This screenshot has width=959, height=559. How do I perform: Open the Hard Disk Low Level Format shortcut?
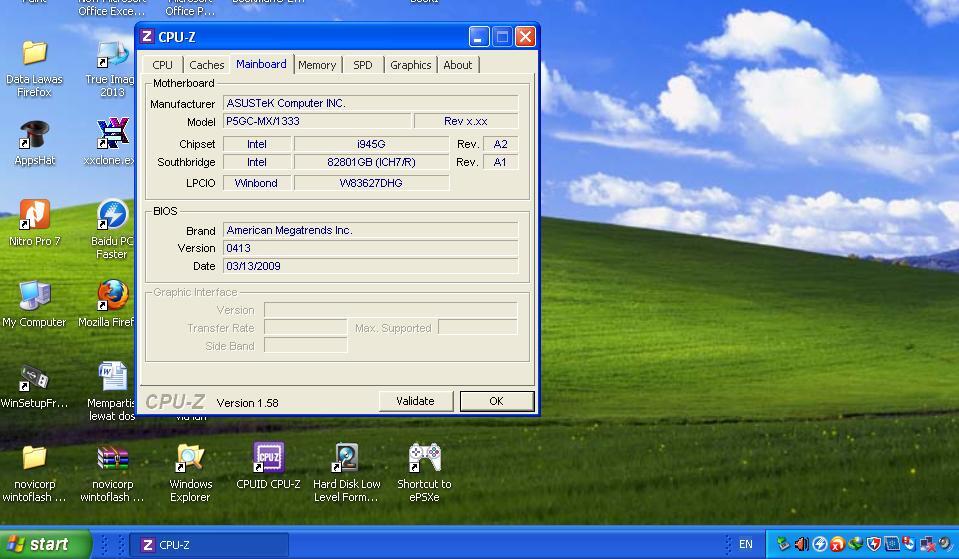tap(346, 457)
